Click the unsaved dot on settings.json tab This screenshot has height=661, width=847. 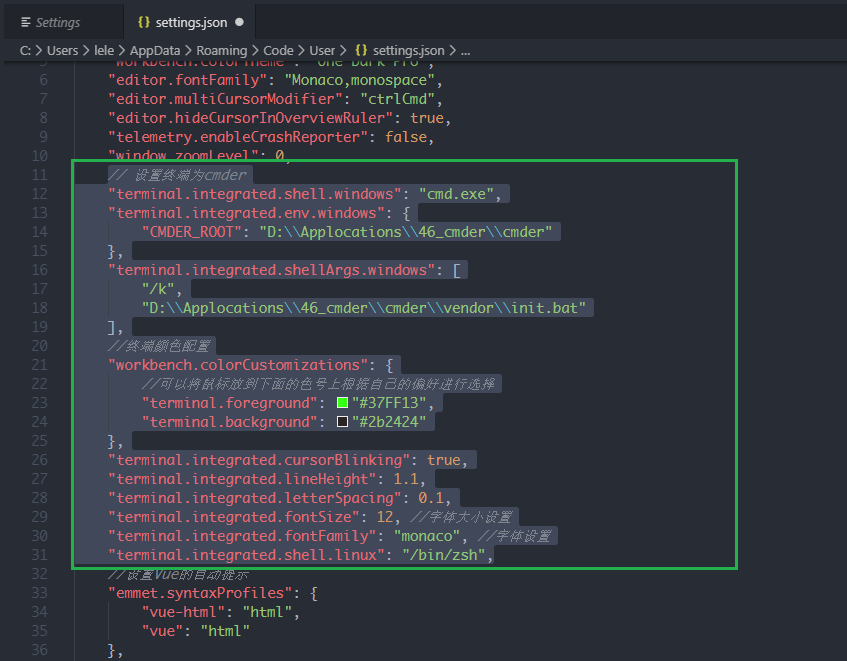tap(241, 22)
